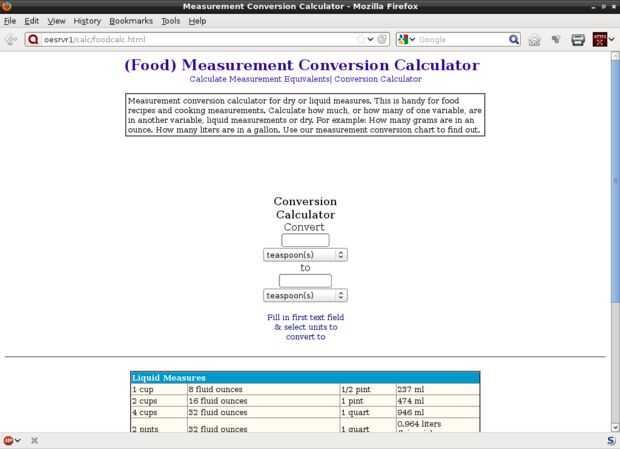Click the '1 pint' table cell
Viewport: 620px width, 449px height.
pyautogui.click(x=368, y=401)
